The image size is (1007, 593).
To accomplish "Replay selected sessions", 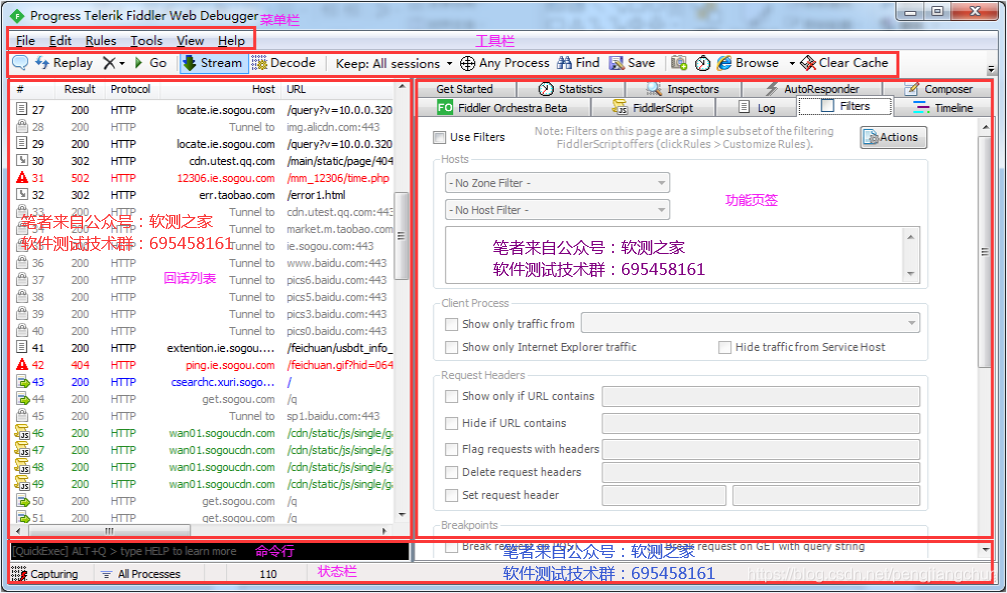I will click(x=64, y=63).
